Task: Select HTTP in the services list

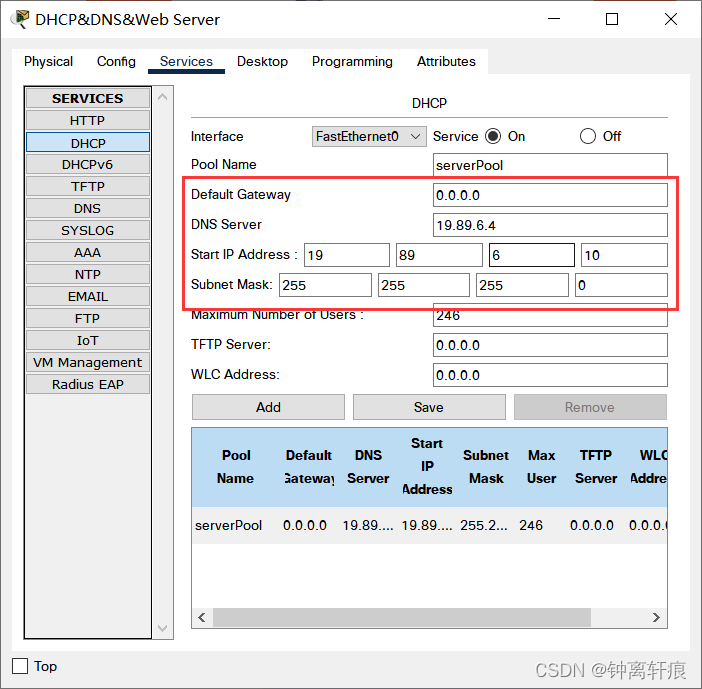Action: click(88, 120)
